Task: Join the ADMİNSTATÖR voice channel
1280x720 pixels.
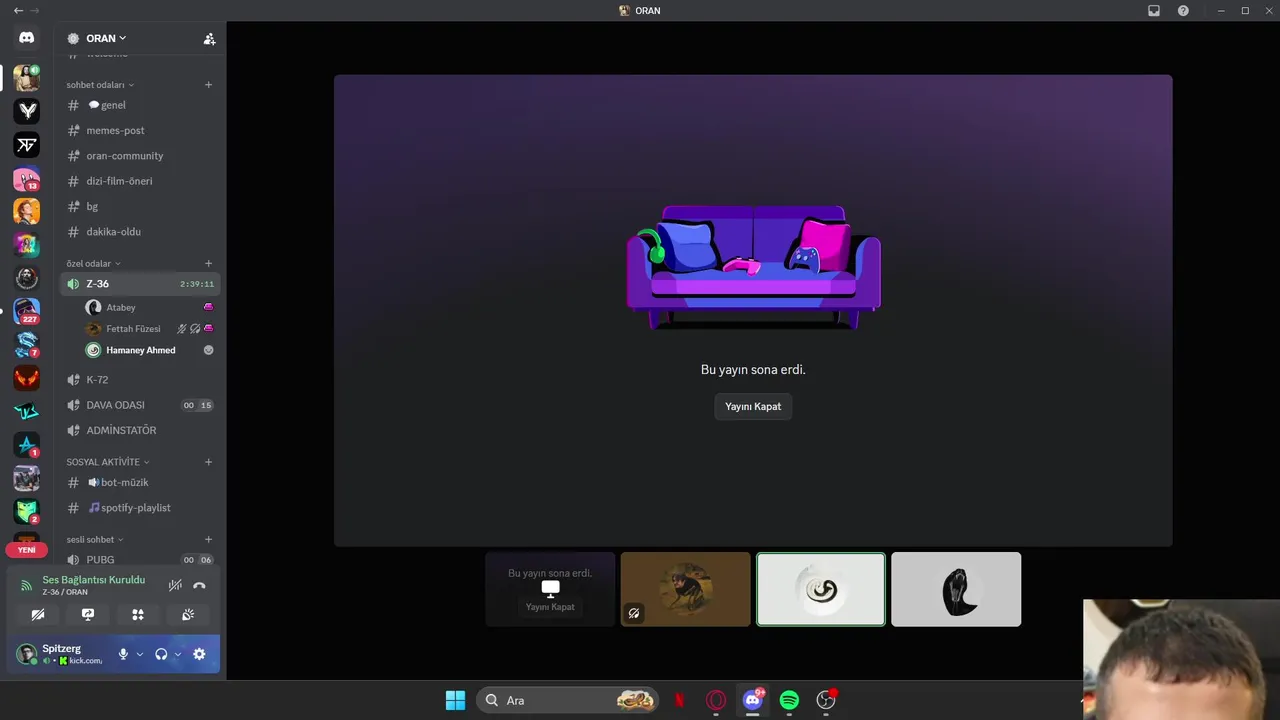Action: pyautogui.click(x=140, y=430)
